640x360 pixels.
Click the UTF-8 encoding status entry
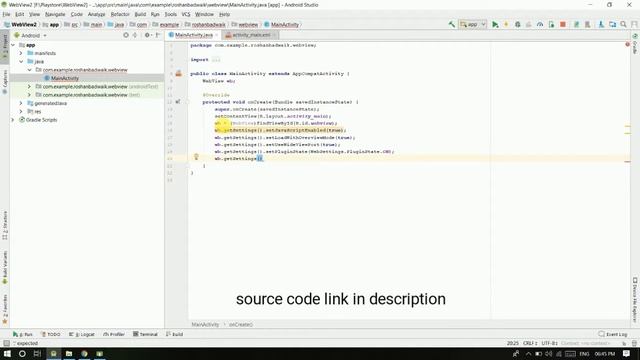point(549,343)
